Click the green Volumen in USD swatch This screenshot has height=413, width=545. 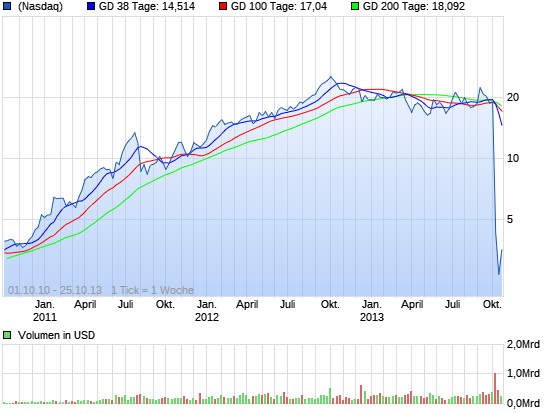click(x=7, y=335)
